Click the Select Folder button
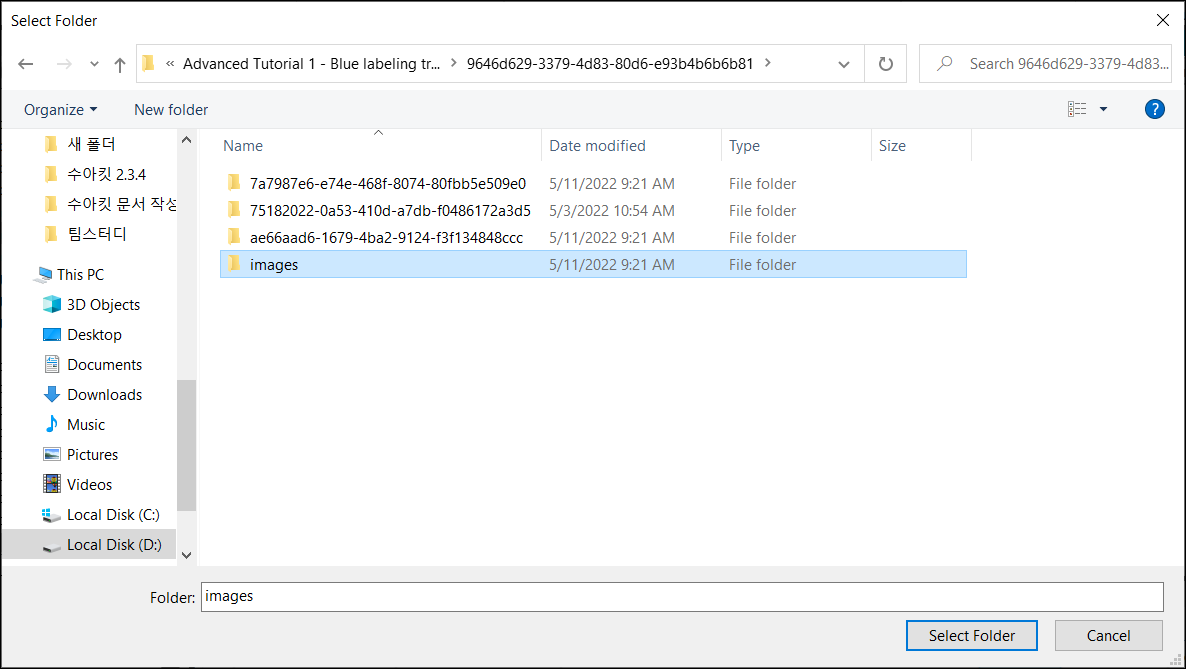The width and height of the screenshot is (1186, 669). (971, 636)
